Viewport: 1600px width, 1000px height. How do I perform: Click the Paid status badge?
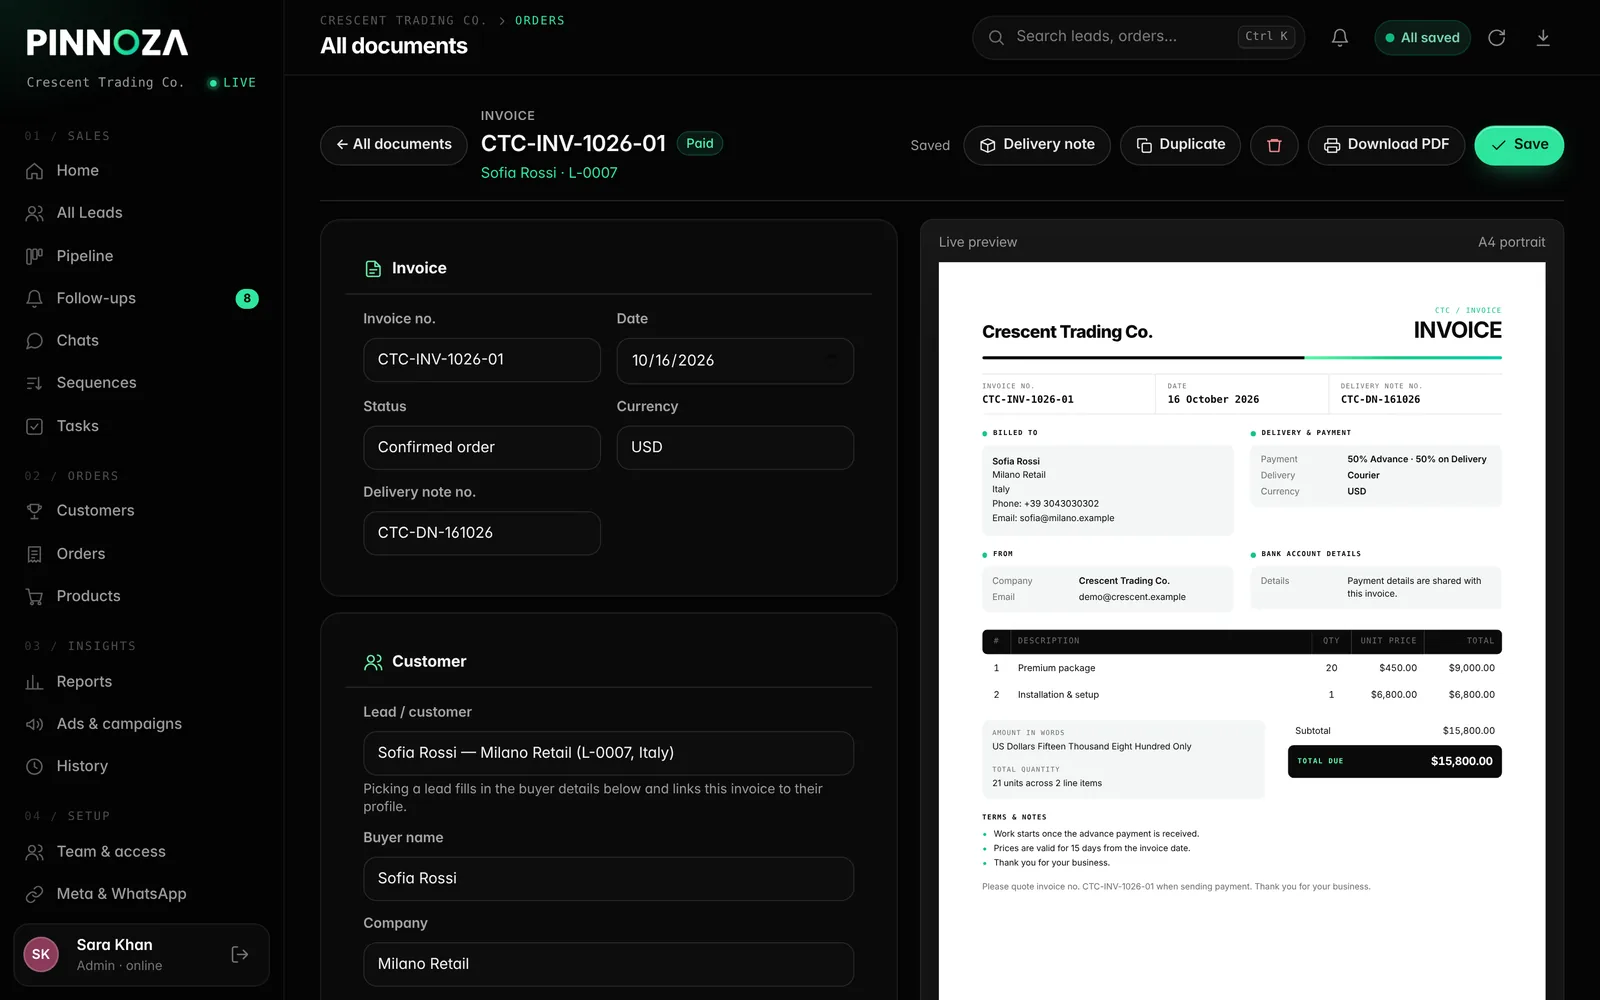click(700, 144)
